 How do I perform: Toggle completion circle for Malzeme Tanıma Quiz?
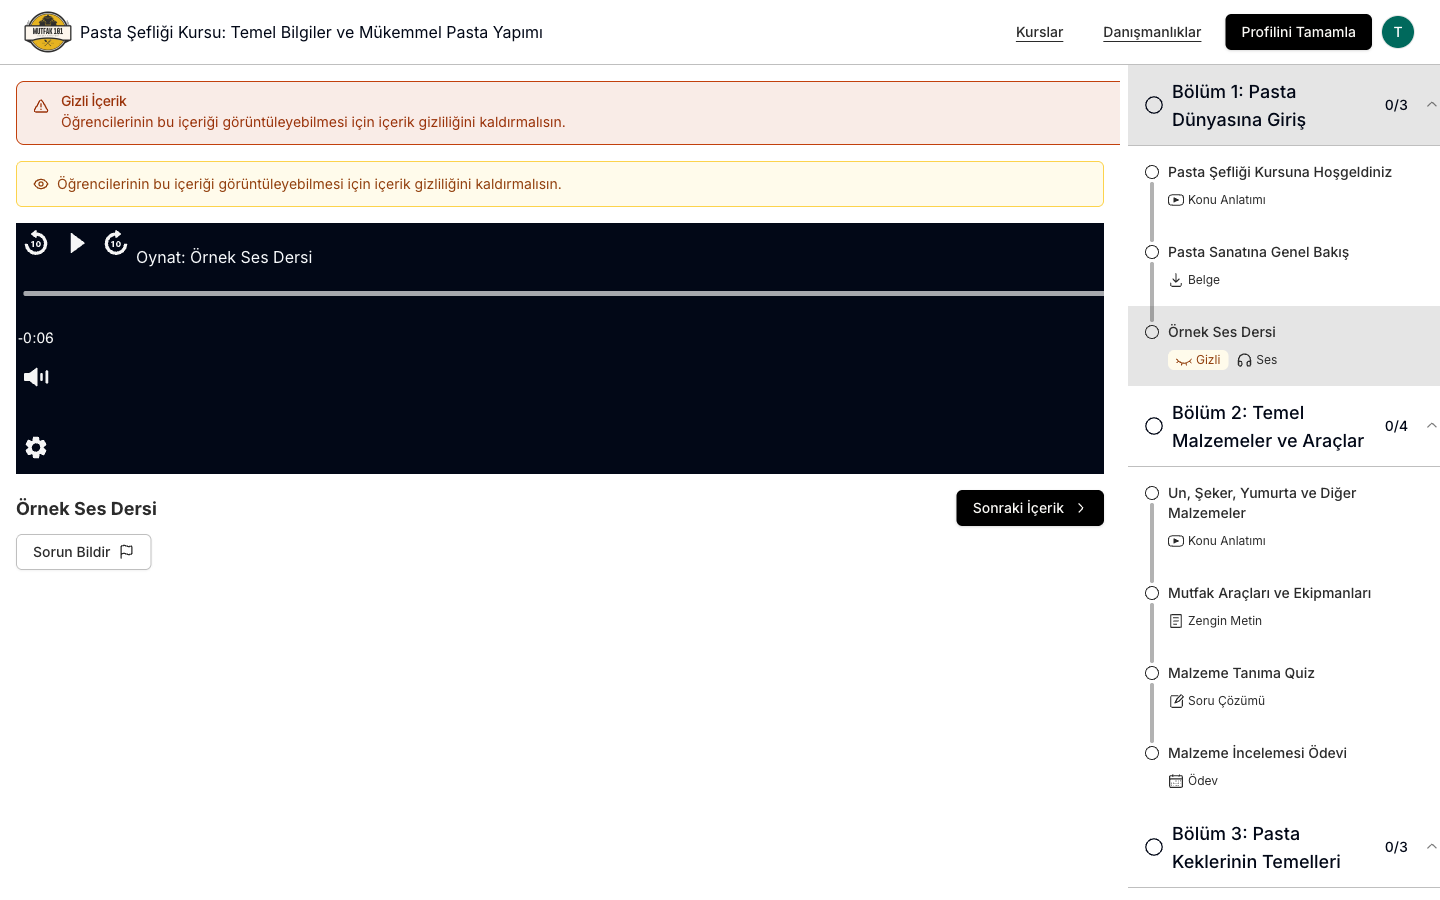click(x=1152, y=673)
